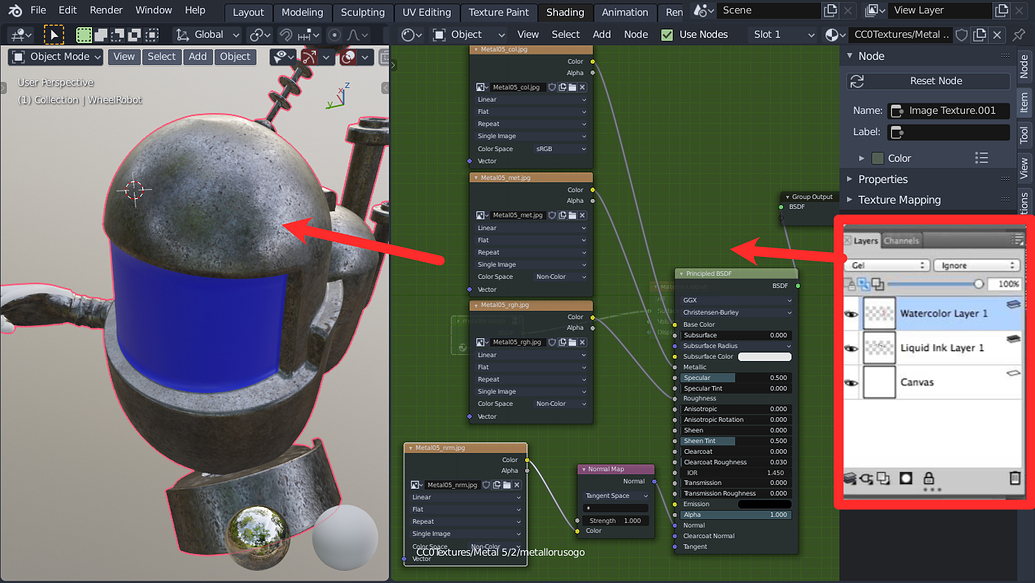Select the tweak cursor tool in the toolbar
The width and height of the screenshot is (1035, 583).
coord(53,34)
